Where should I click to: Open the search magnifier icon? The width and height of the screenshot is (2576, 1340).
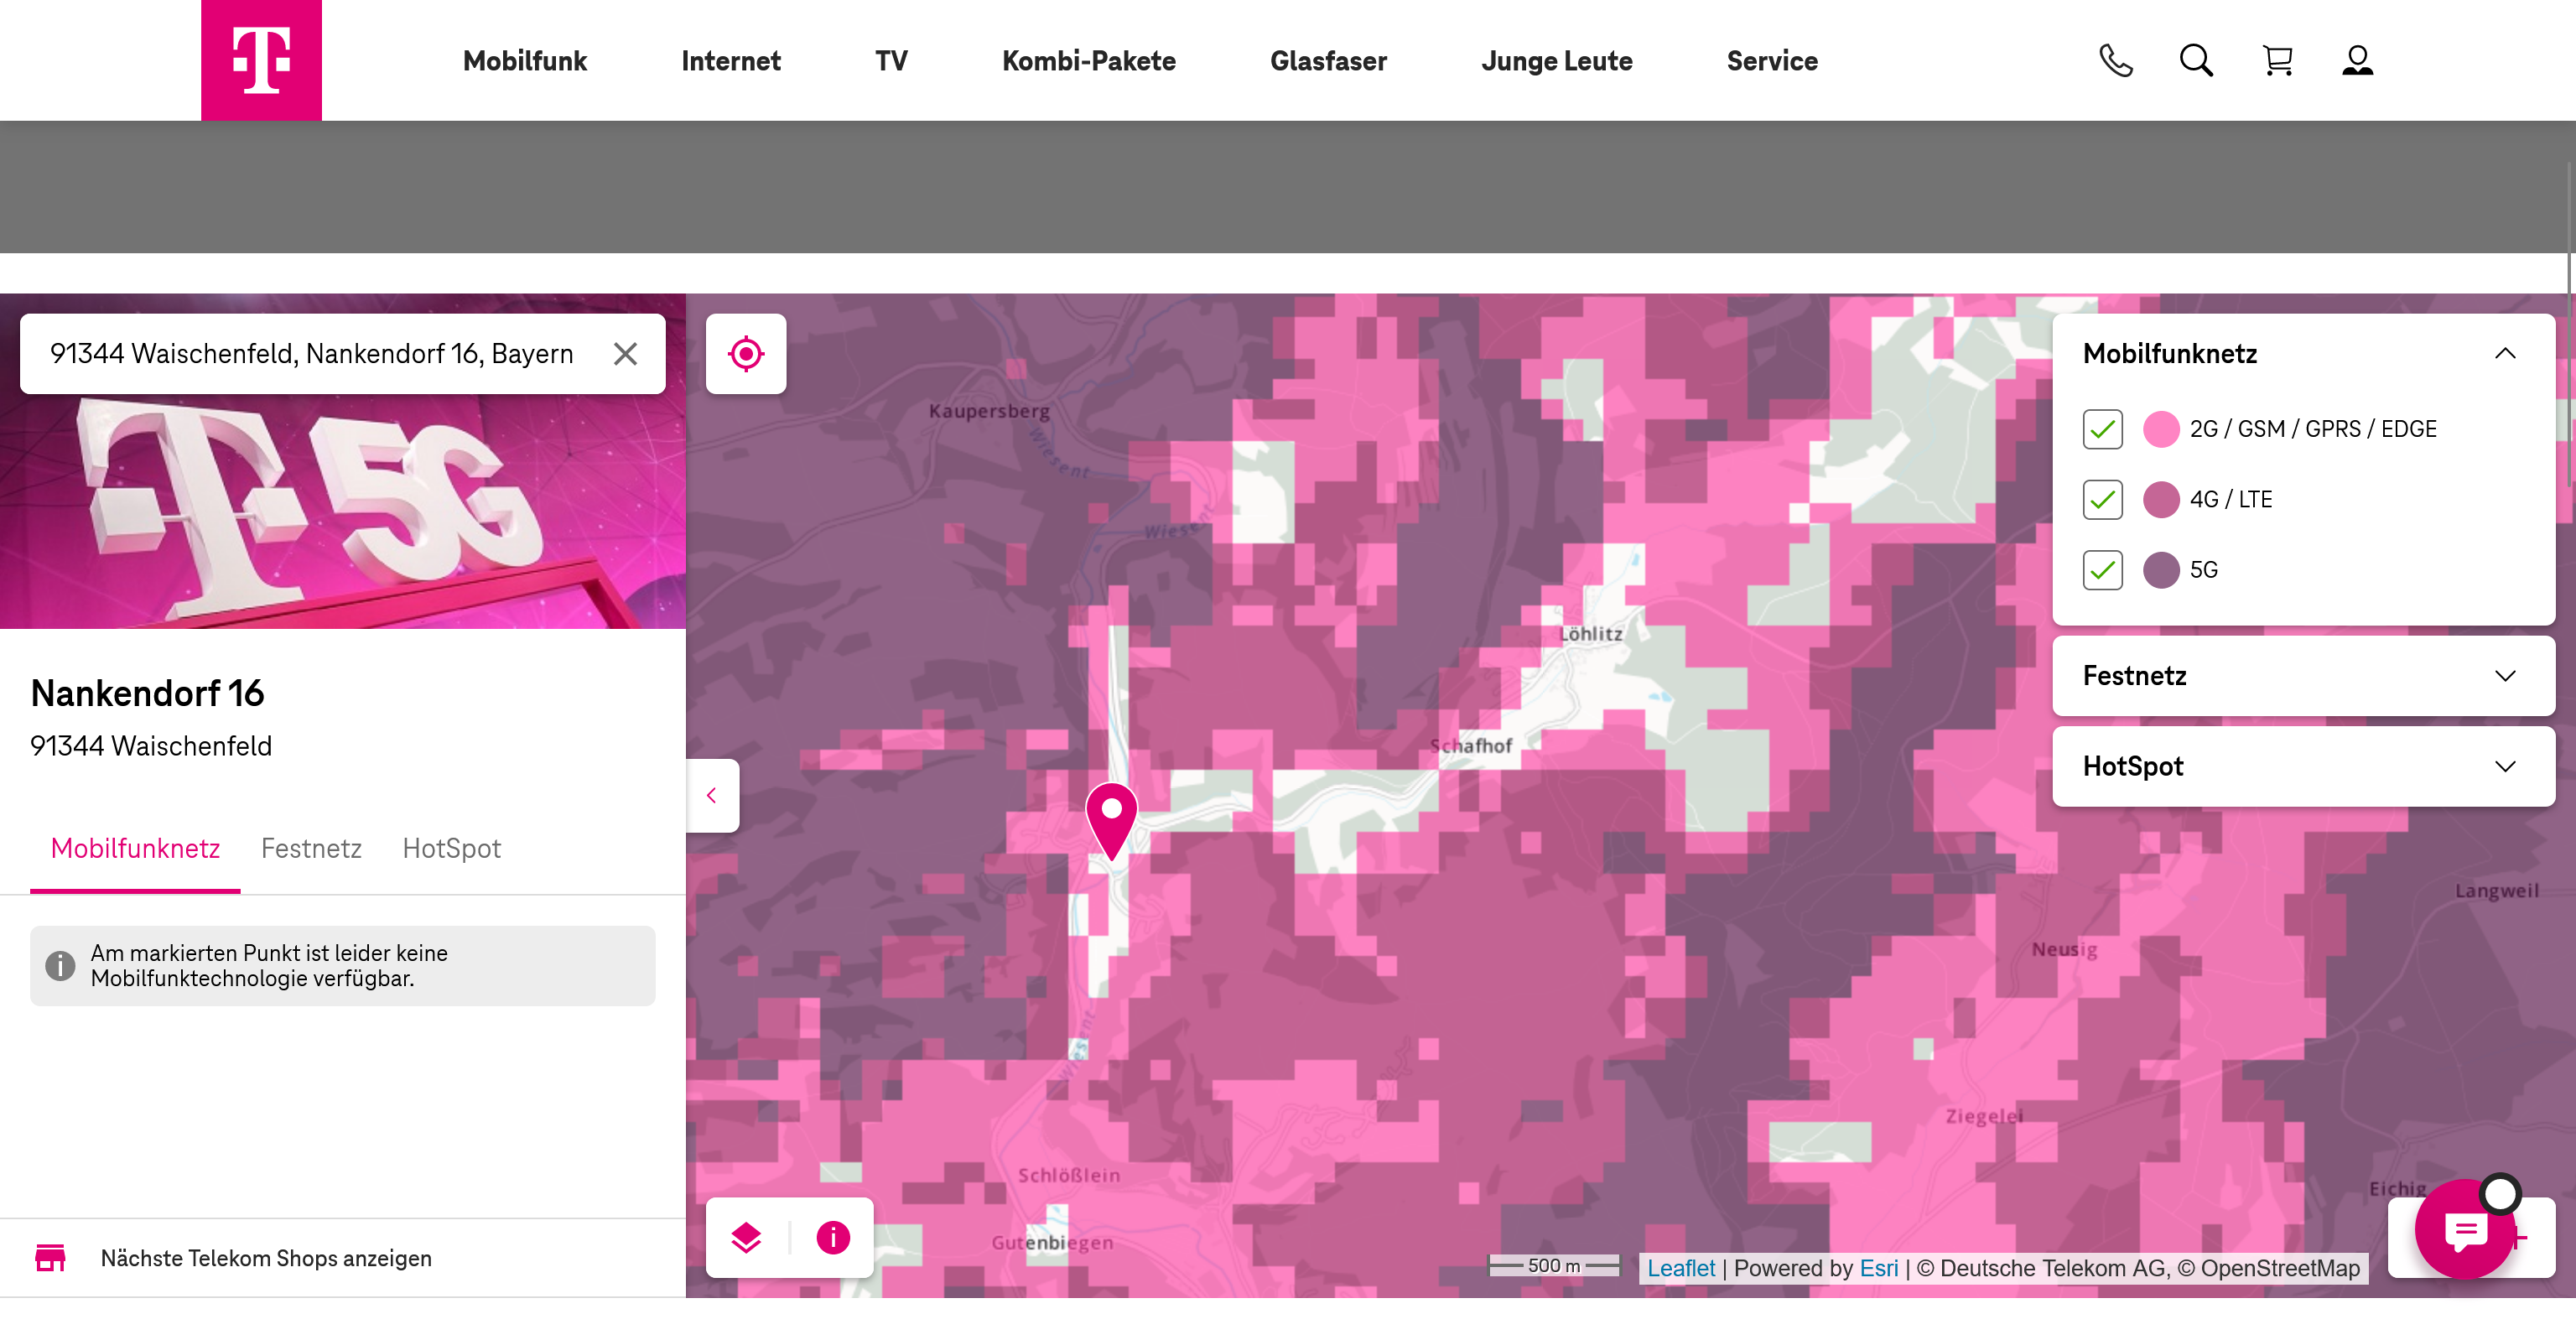click(2196, 61)
